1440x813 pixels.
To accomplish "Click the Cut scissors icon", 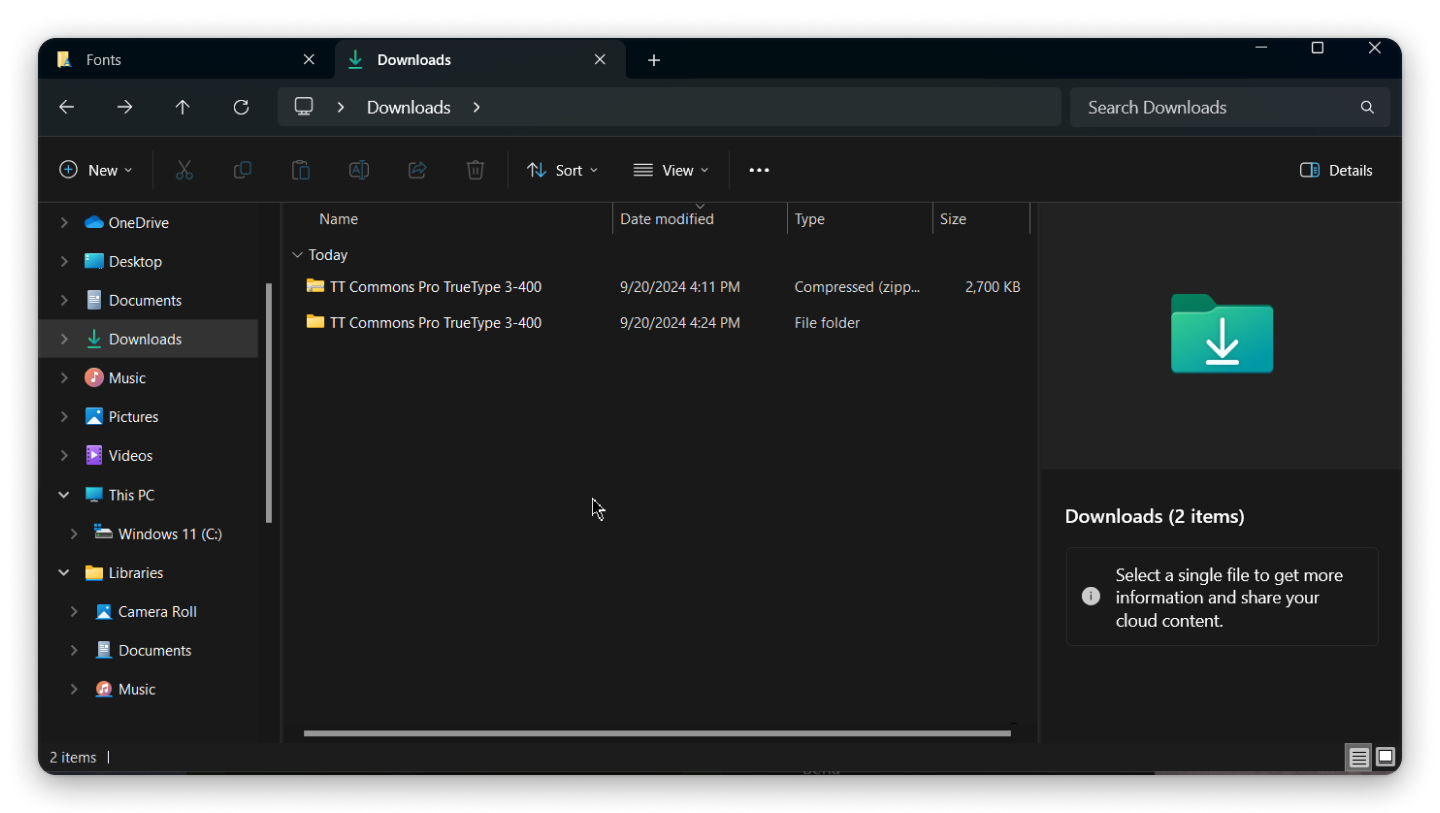I will 184,170.
